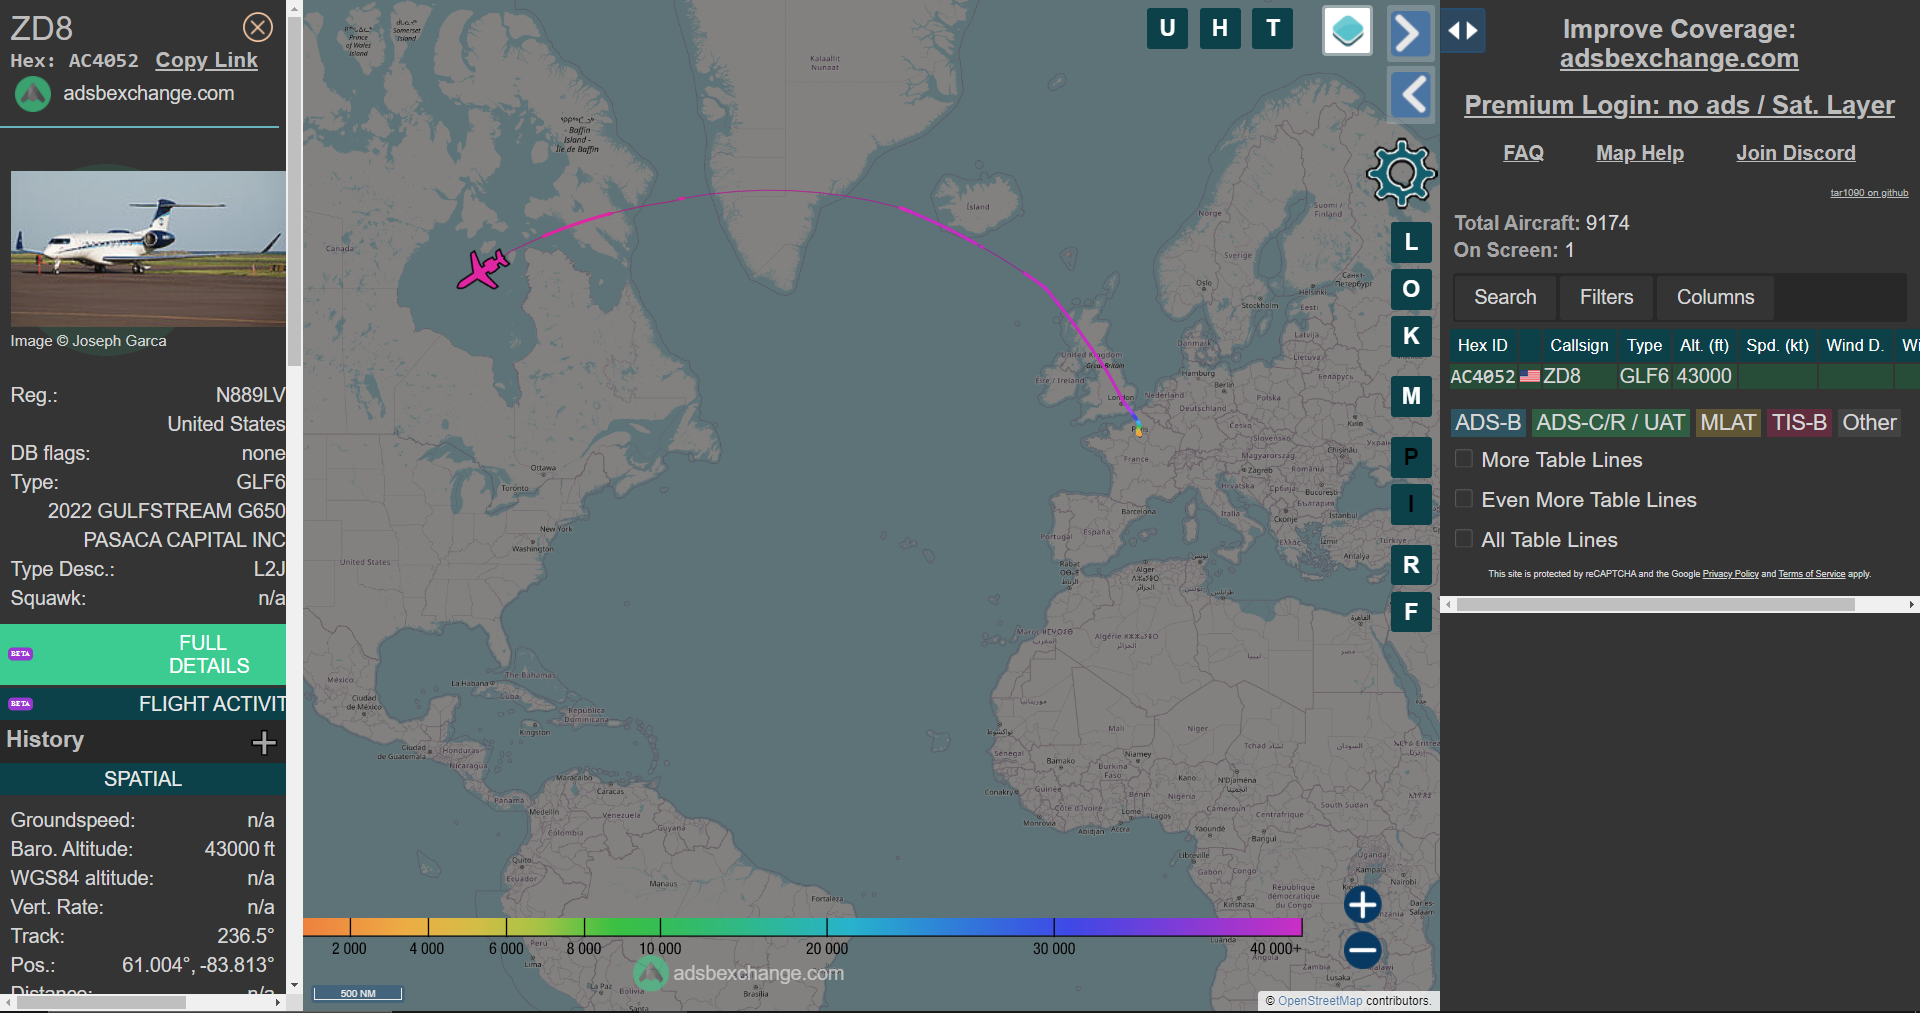Open settings via the gear icon
This screenshot has height=1013, width=1920.
click(1401, 173)
